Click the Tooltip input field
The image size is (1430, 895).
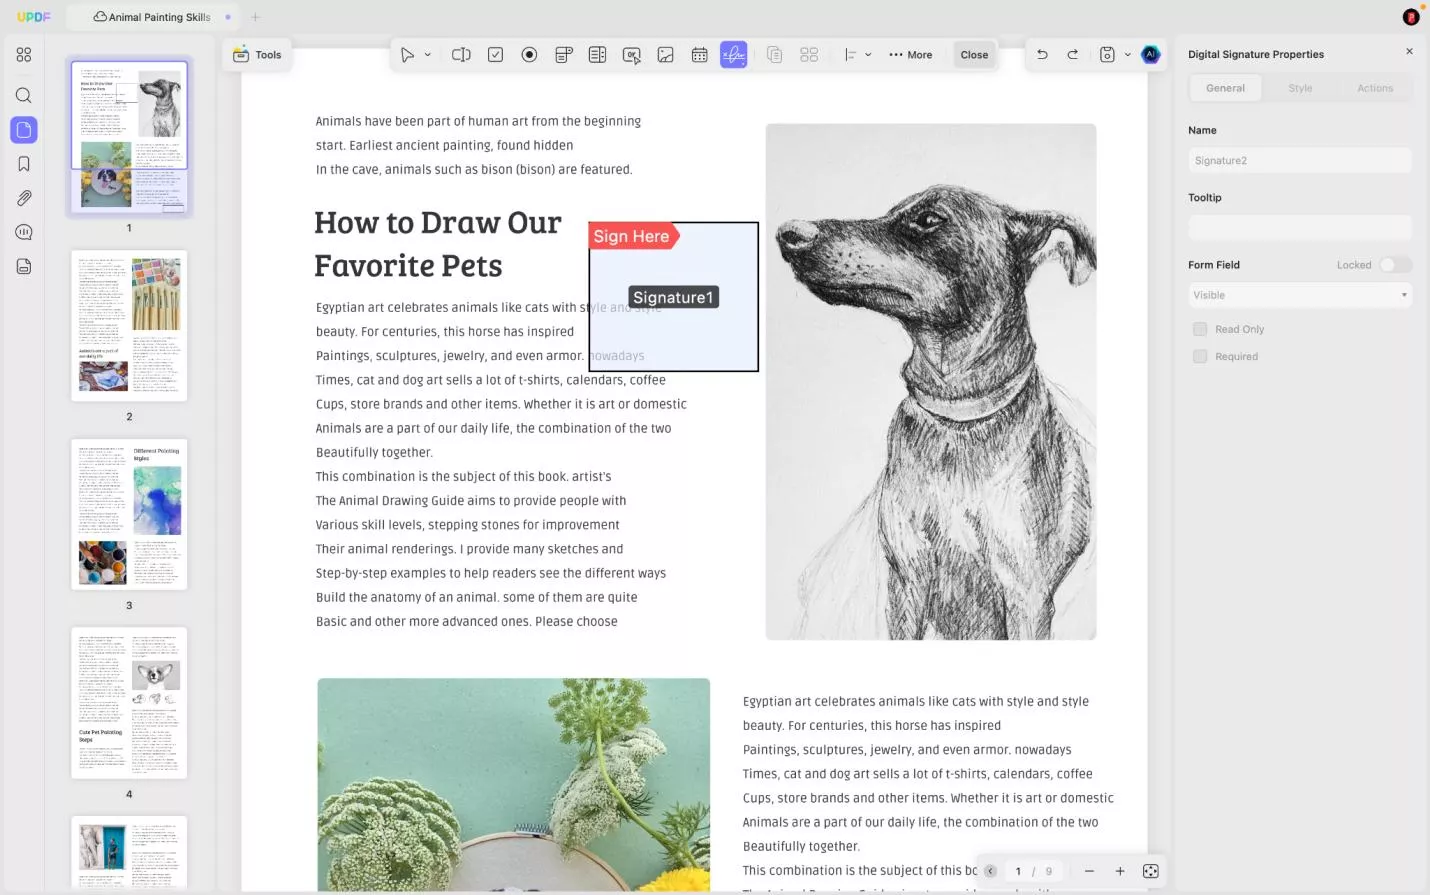1300,228
